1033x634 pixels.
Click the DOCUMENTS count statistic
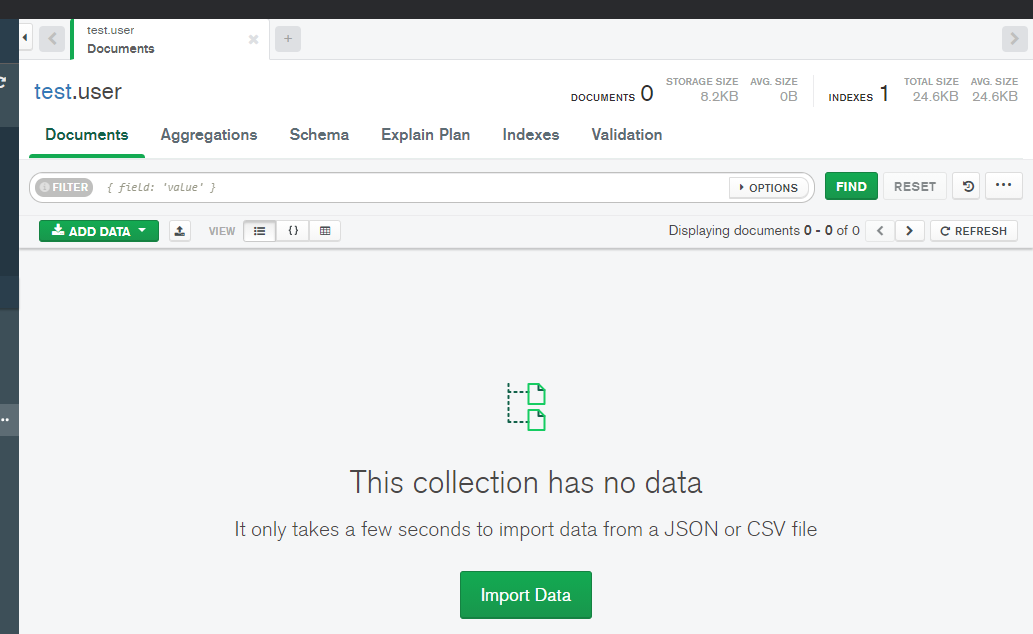point(612,94)
